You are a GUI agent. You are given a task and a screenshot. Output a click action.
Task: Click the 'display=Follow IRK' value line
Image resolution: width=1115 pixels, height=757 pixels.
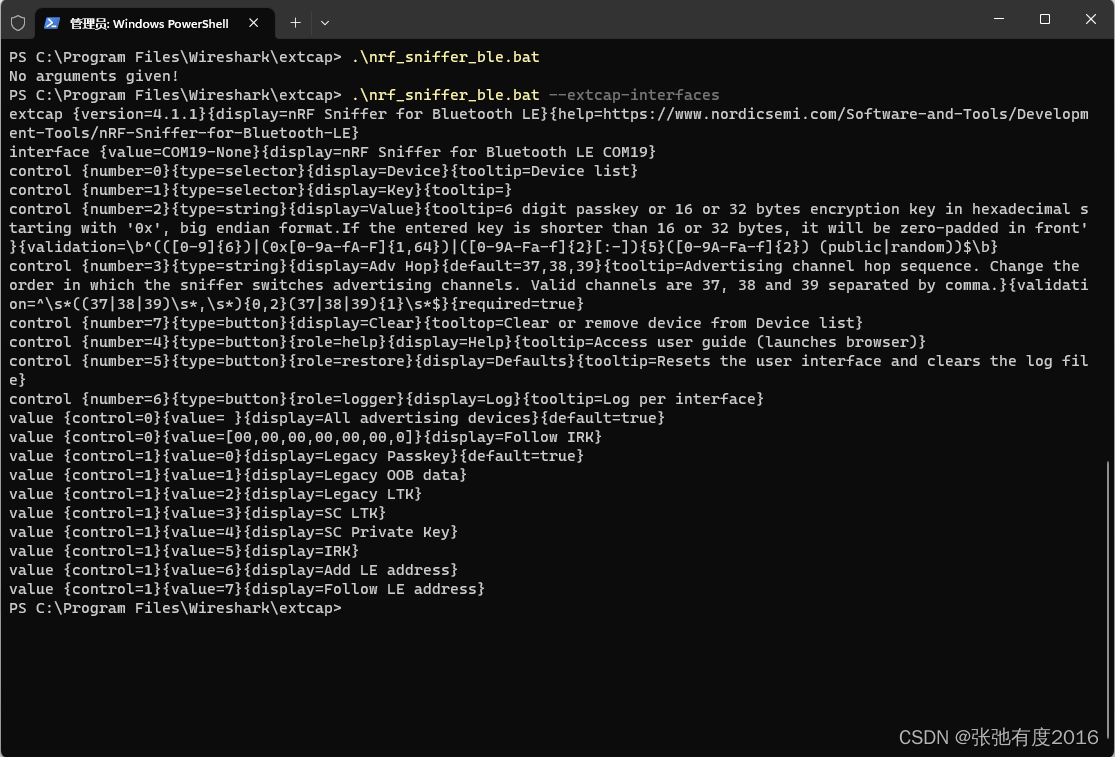pos(305,437)
